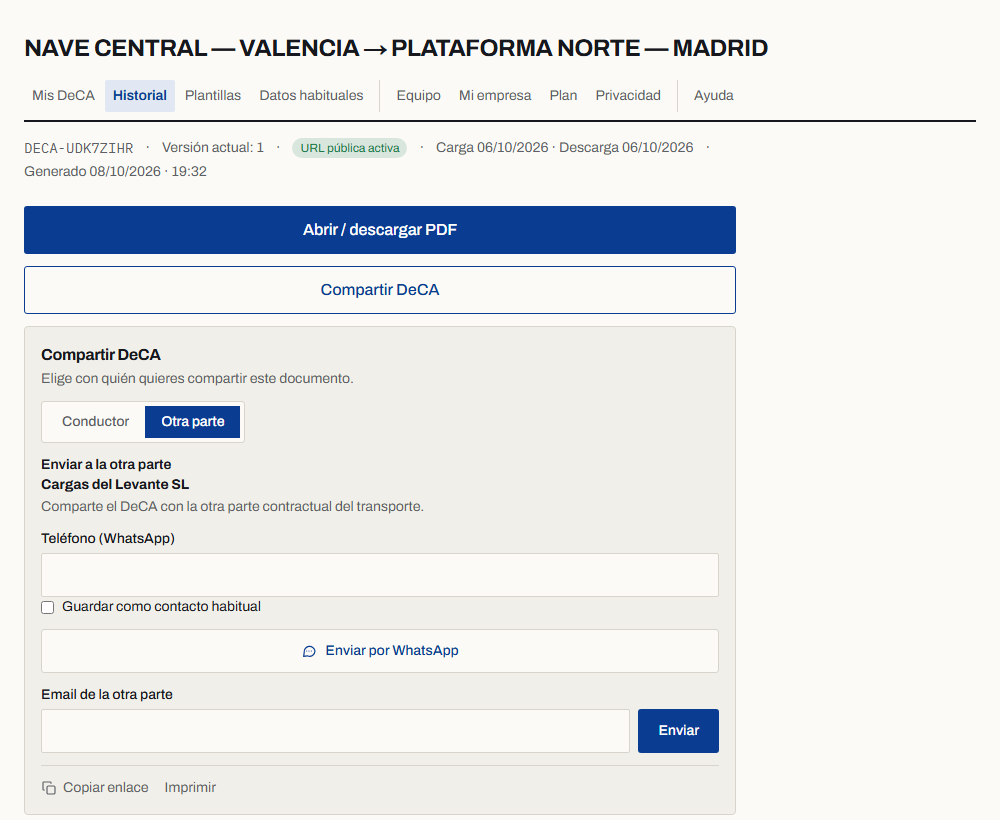Open the Historial tab

[x=140, y=96]
